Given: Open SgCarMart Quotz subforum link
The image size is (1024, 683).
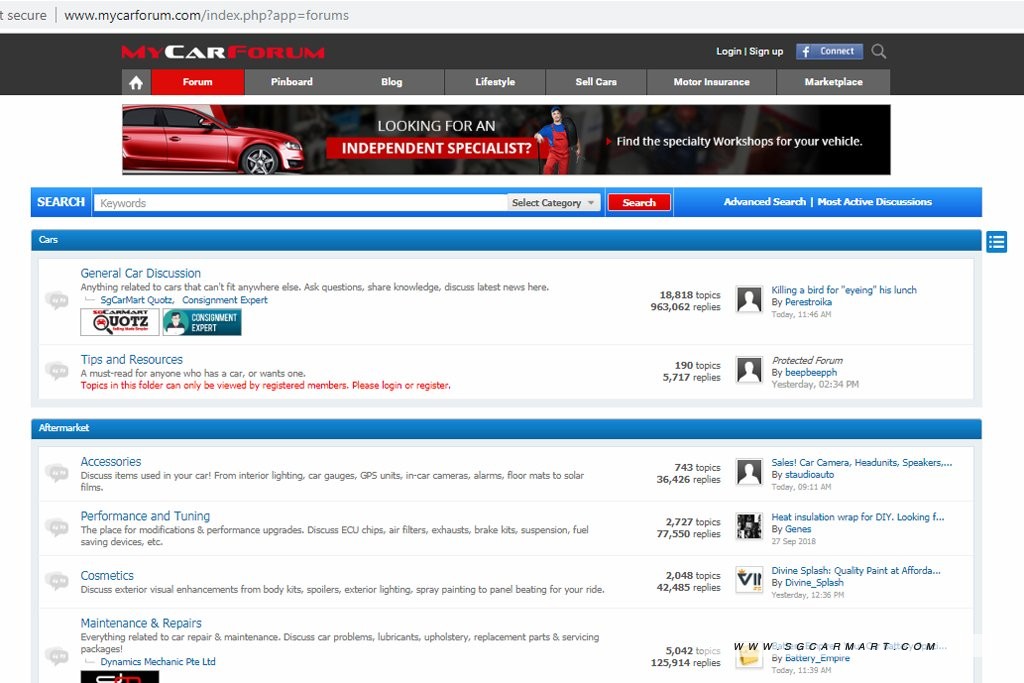Looking at the screenshot, I should [x=137, y=300].
